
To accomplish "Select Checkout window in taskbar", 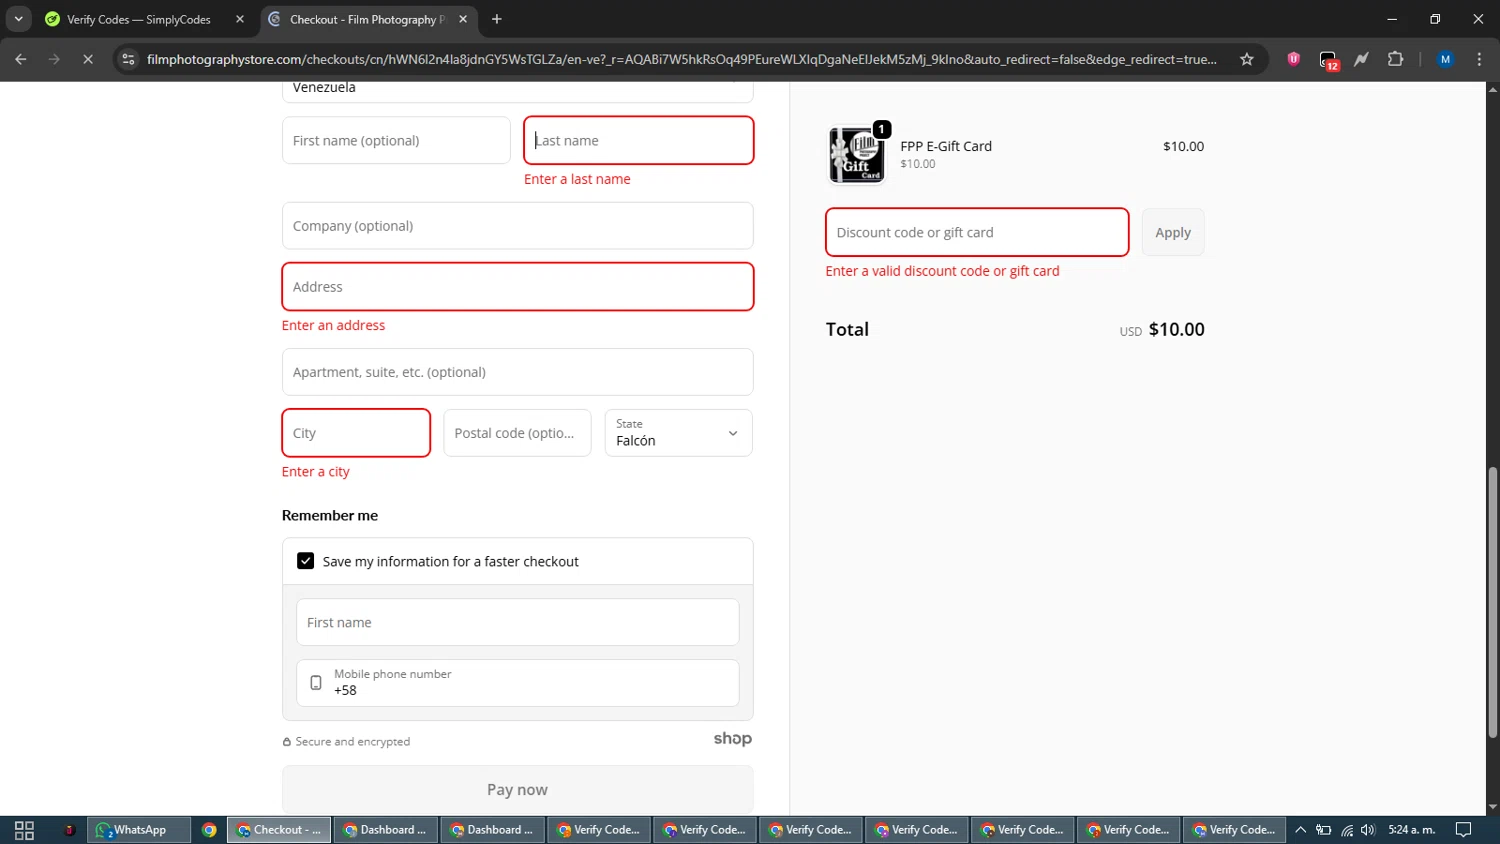I will coord(279,830).
